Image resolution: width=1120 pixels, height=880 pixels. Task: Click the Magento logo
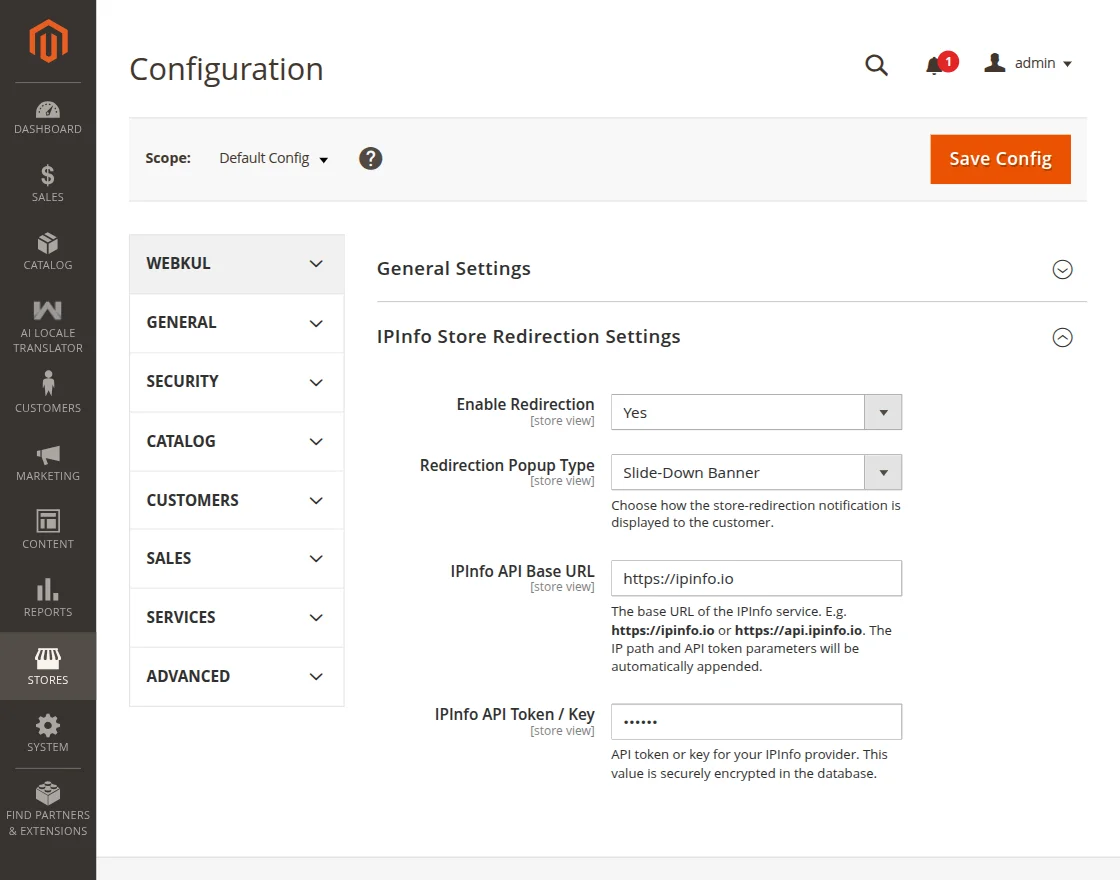pos(48,41)
